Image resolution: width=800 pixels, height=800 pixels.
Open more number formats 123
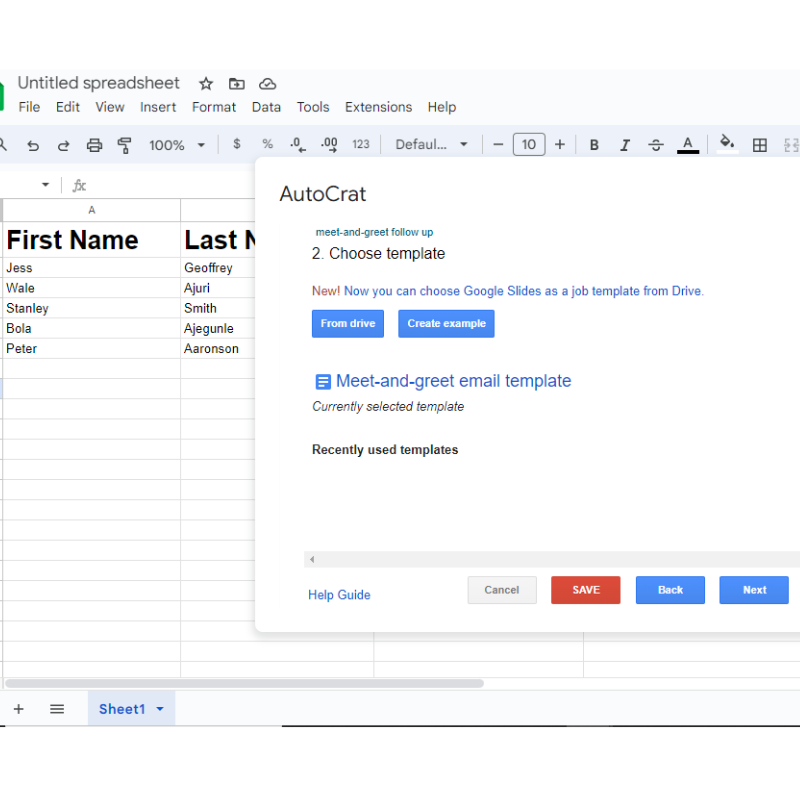[361, 144]
